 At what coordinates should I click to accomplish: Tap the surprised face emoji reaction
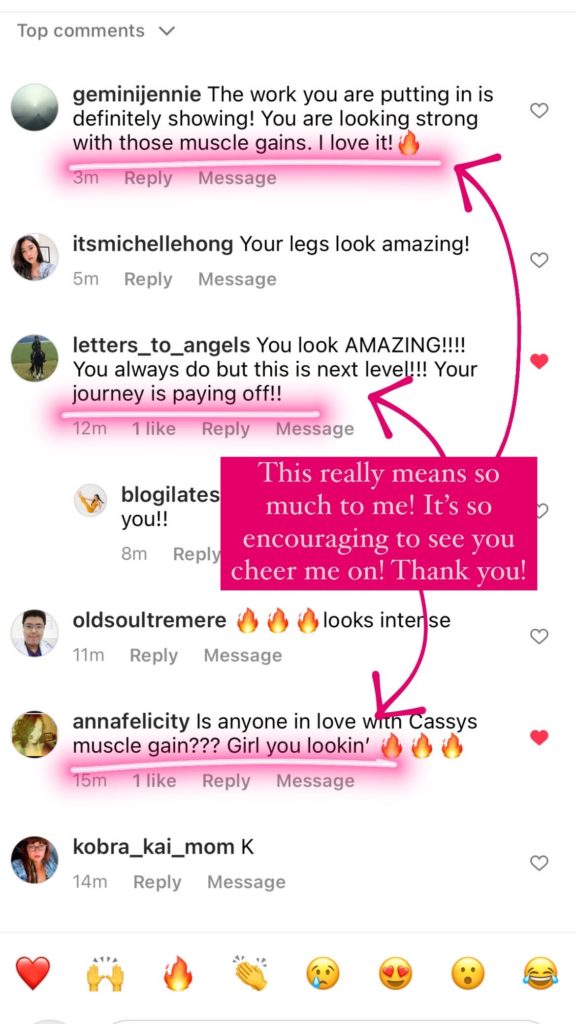click(x=468, y=974)
